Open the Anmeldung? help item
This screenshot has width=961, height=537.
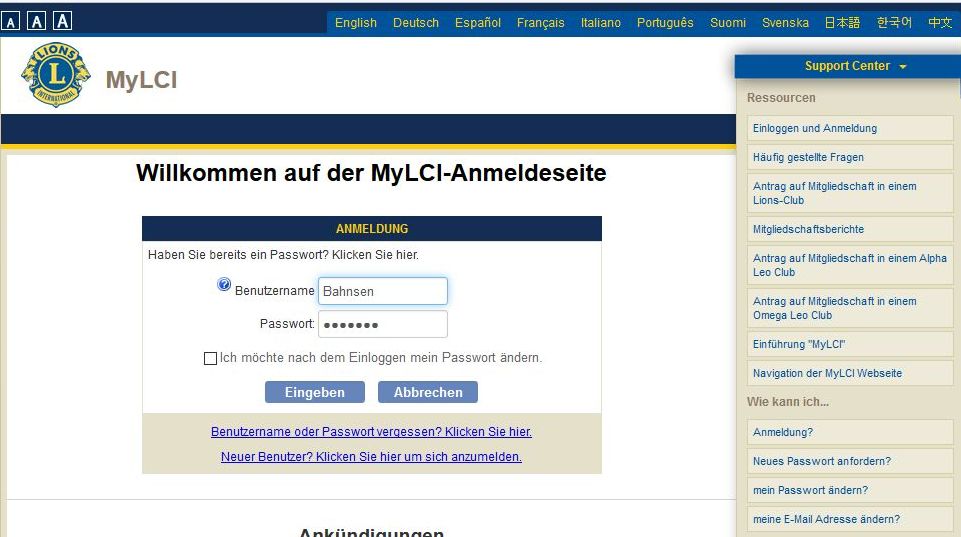click(850, 432)
